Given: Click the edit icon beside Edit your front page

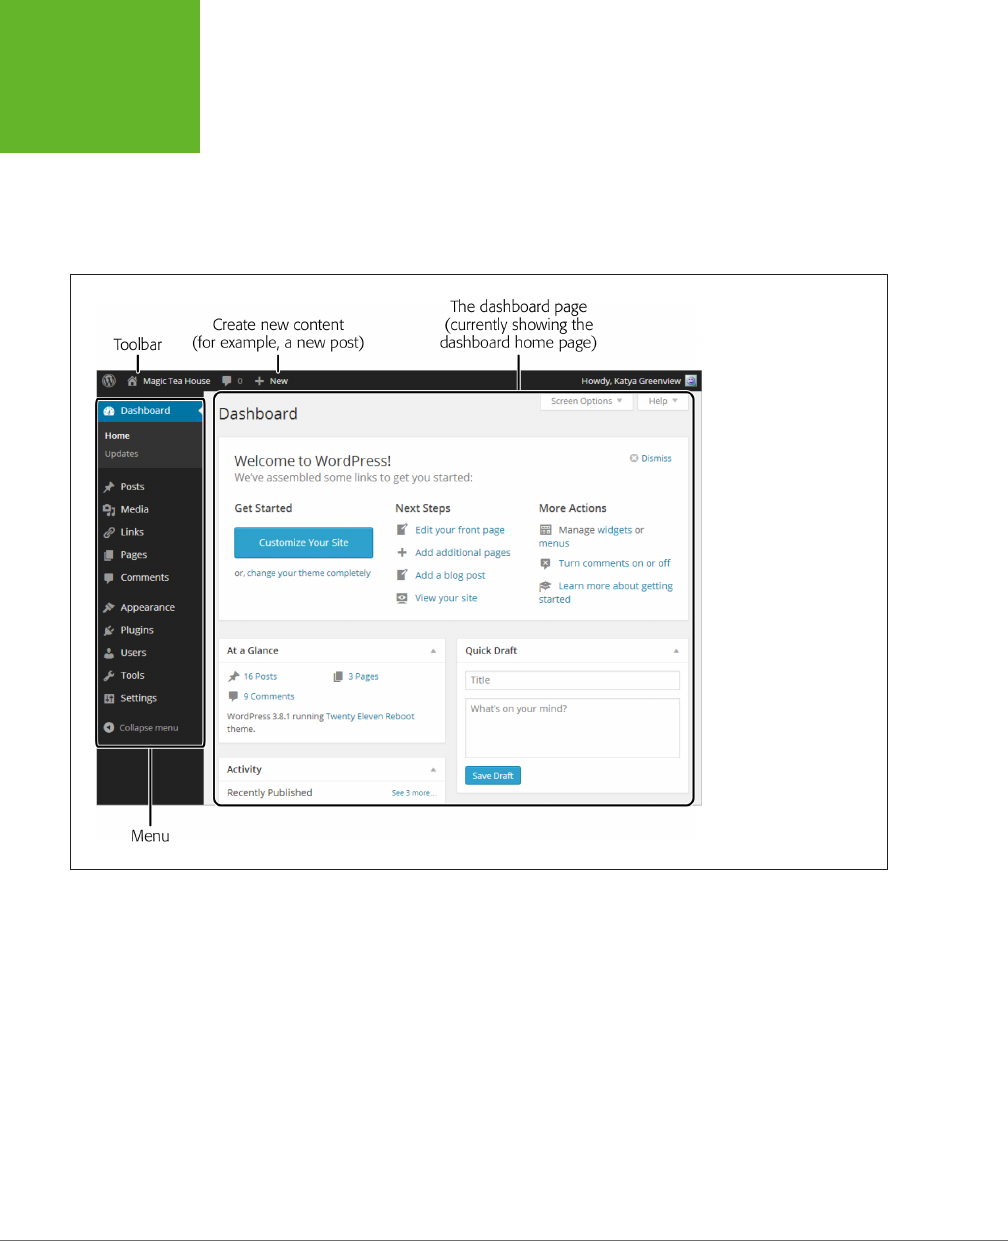Looking at the screenshot, I should [402, 530].
